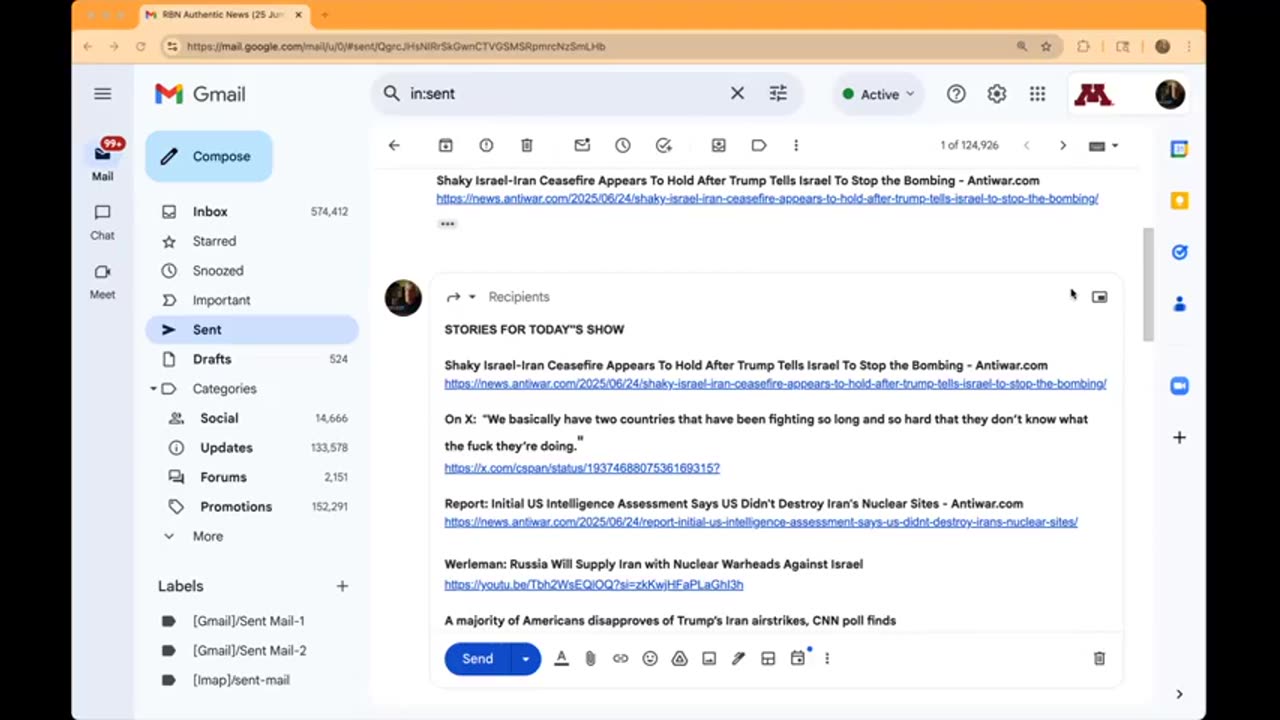Insert a photo in the reply
The image size is (1280, 720).
709,658
